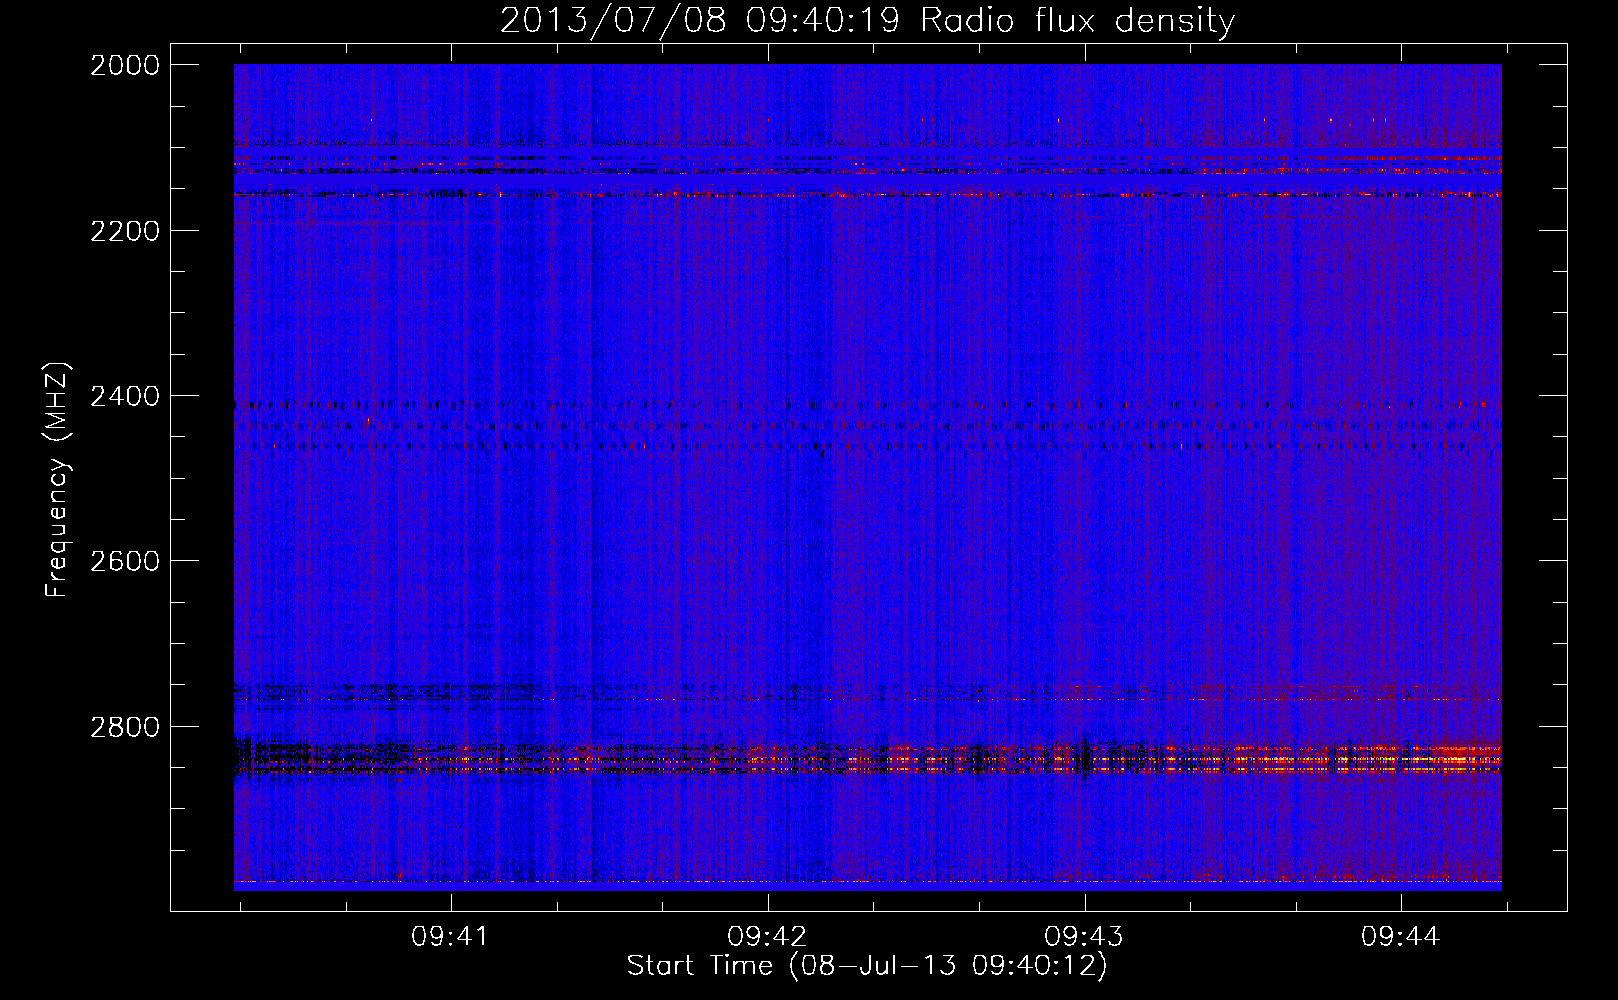Click the 'Start Time (08-Jul-13 09:40:12)' axis title

click(867, 966)
